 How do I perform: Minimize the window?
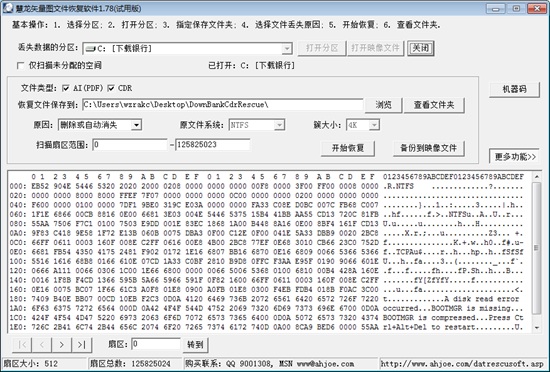point(496,8)
